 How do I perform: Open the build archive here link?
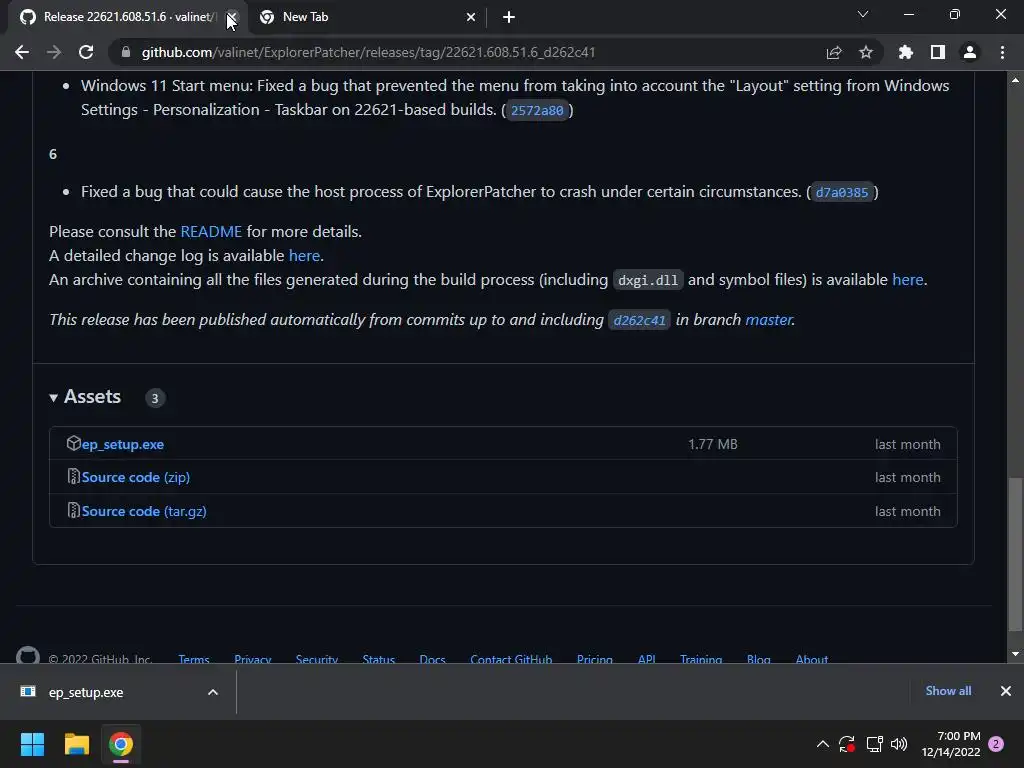tap(908, 280)
